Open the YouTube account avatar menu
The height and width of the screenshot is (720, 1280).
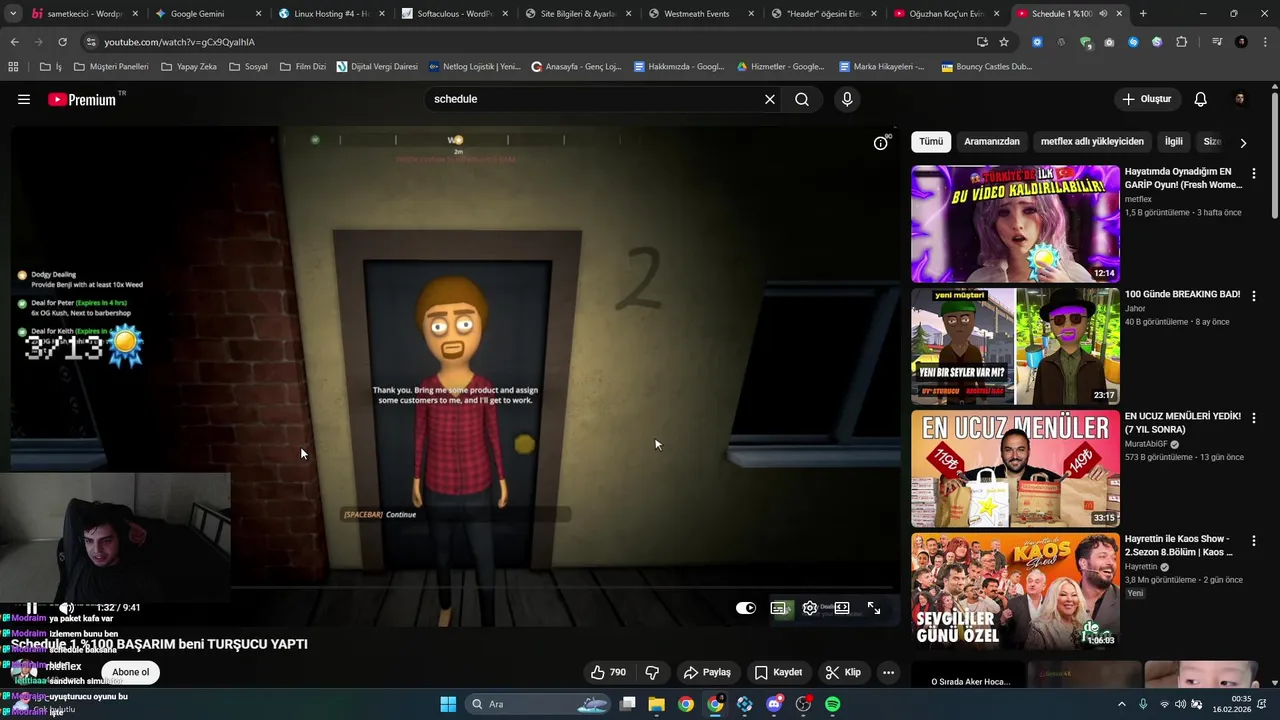1240,99
